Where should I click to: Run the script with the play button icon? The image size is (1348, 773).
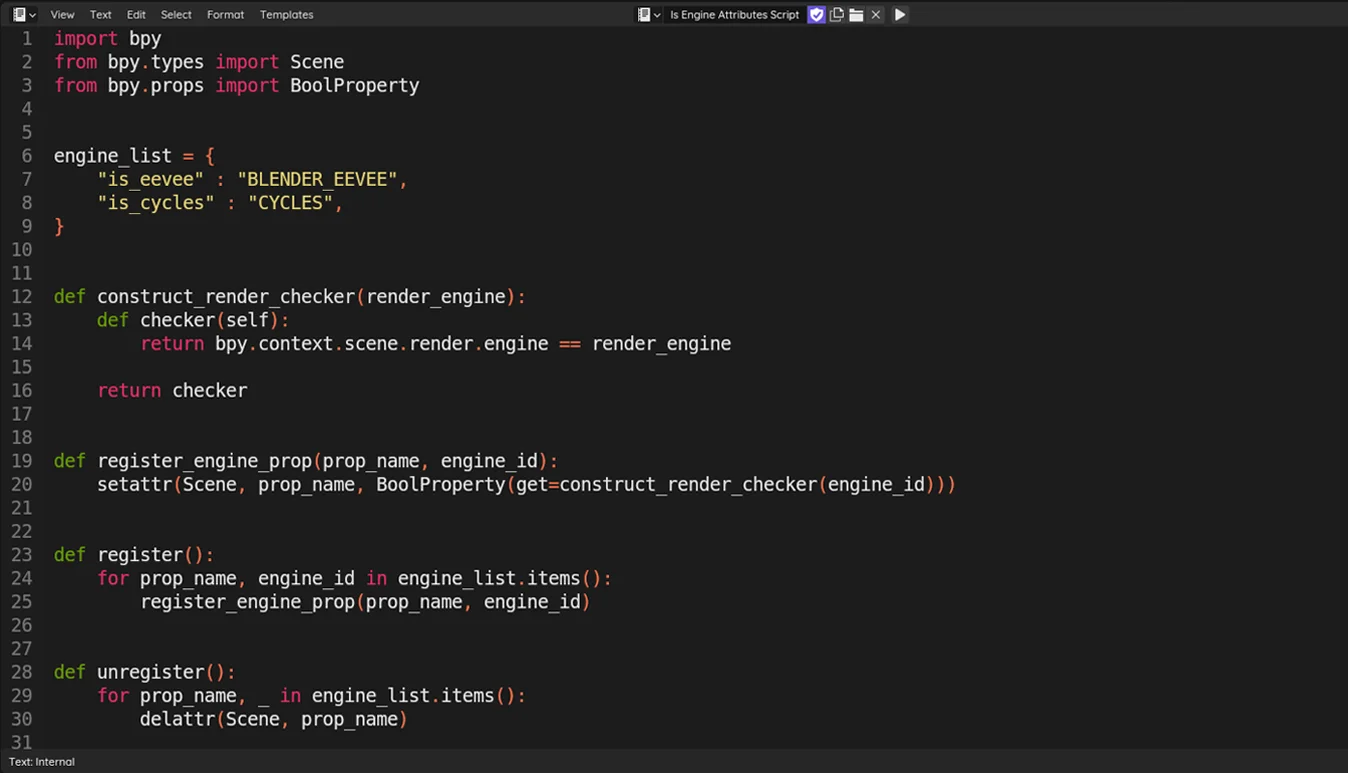898,14
